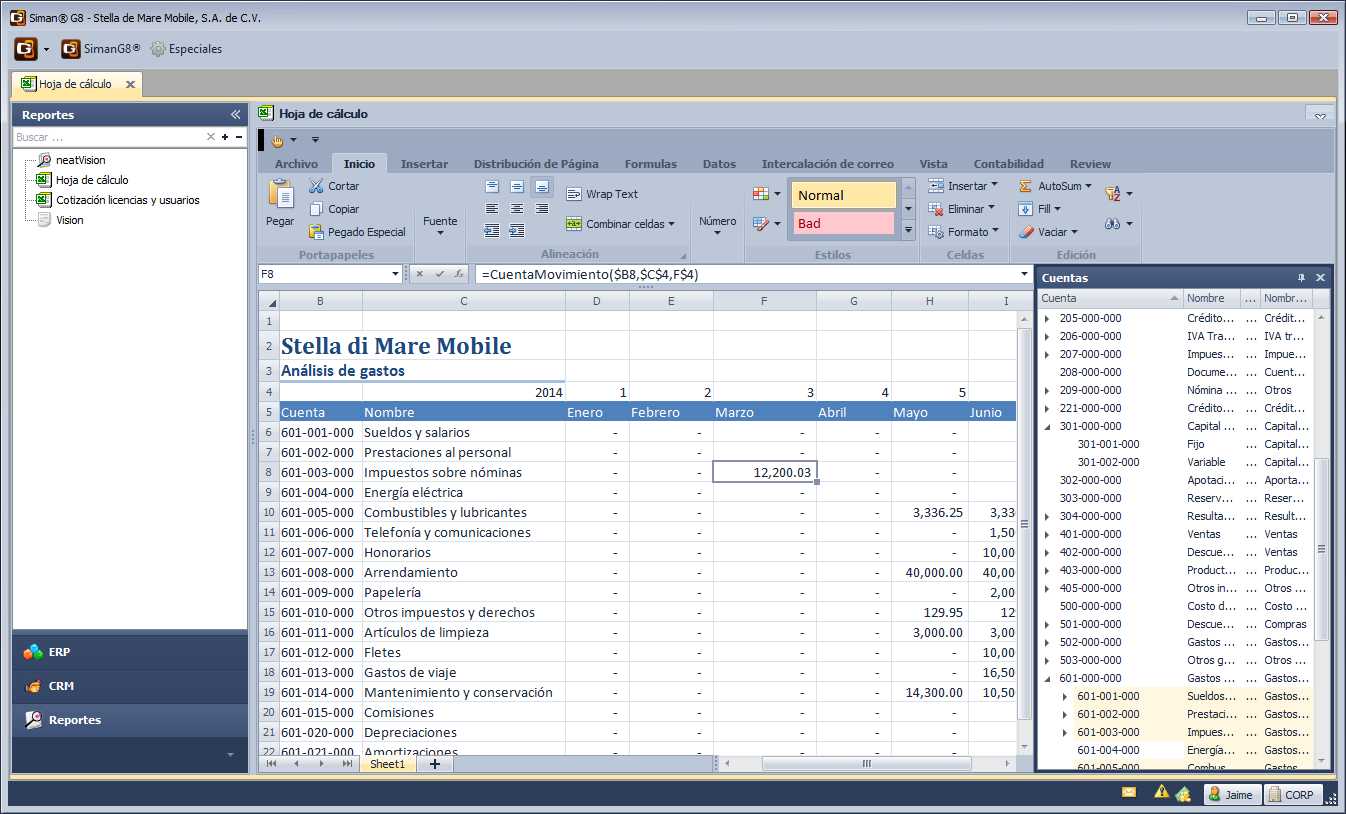Toggle Wrap Text
Viewport: 1346px width, 814px height.
(602, 194)
